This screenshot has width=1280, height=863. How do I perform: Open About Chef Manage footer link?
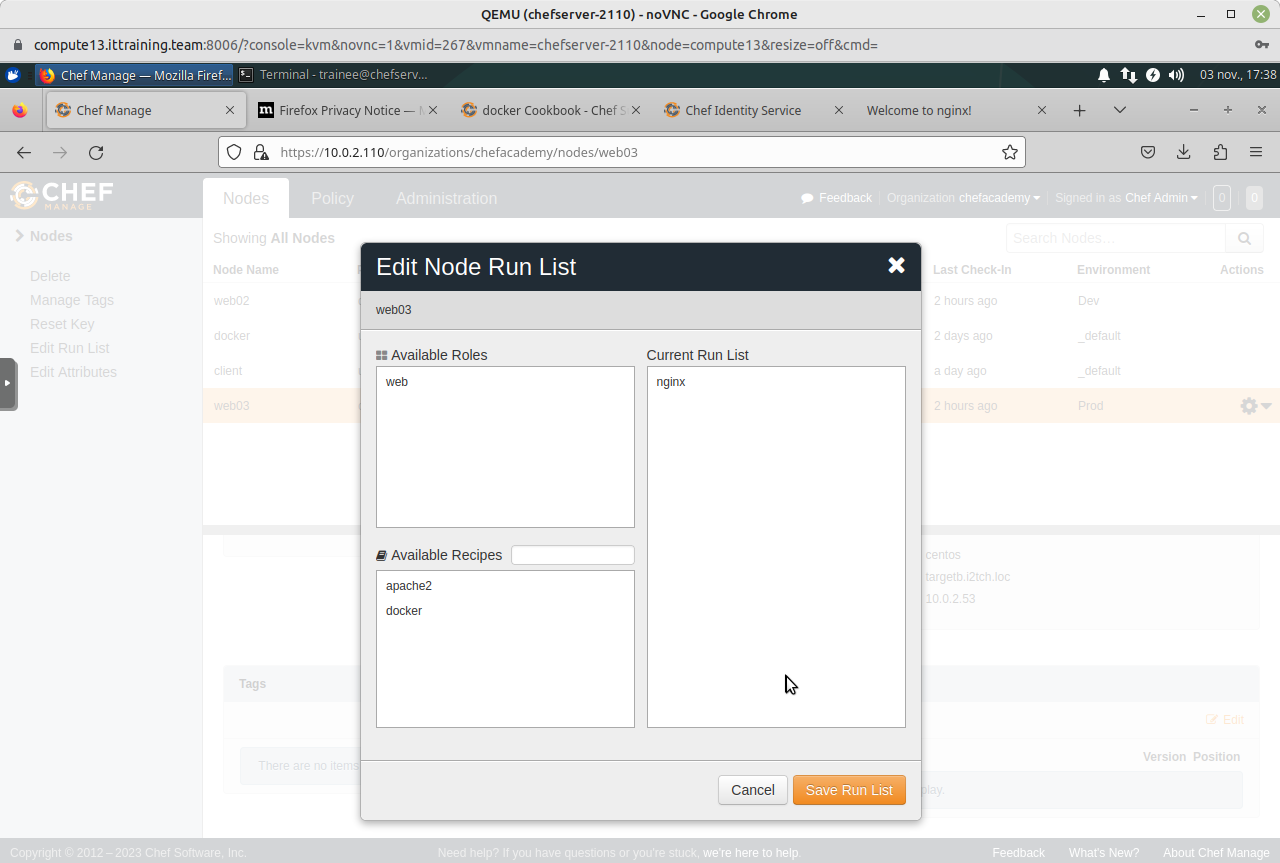[1216, 853]
